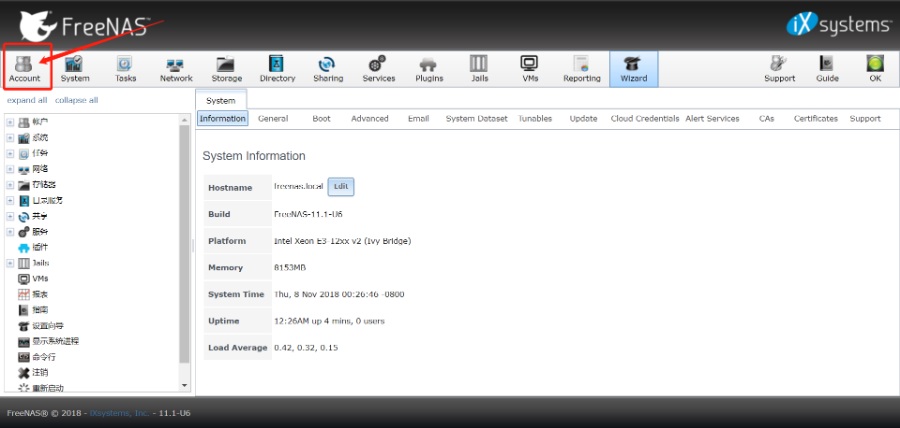Click the tree panel scrollbar thumb
Screen dimensions: 900x428
(x=184, y=243)
